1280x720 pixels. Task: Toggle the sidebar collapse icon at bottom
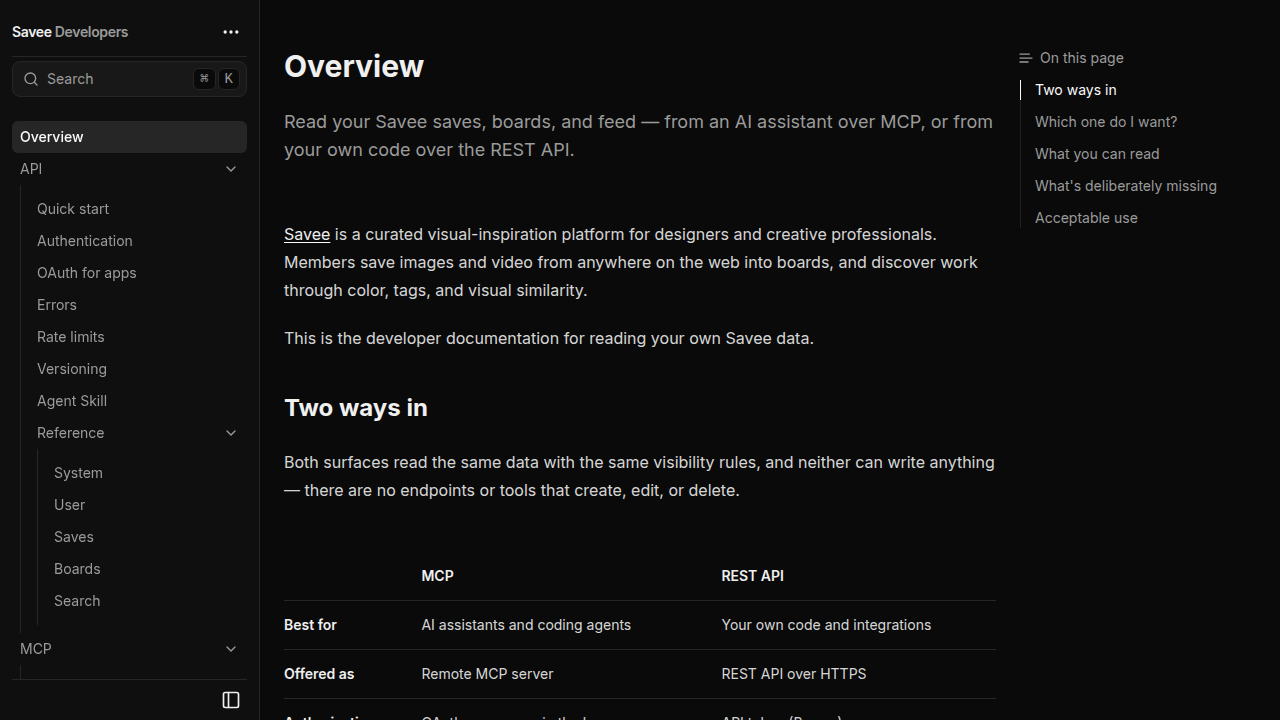pyautogui.click(x=231, y=700)
